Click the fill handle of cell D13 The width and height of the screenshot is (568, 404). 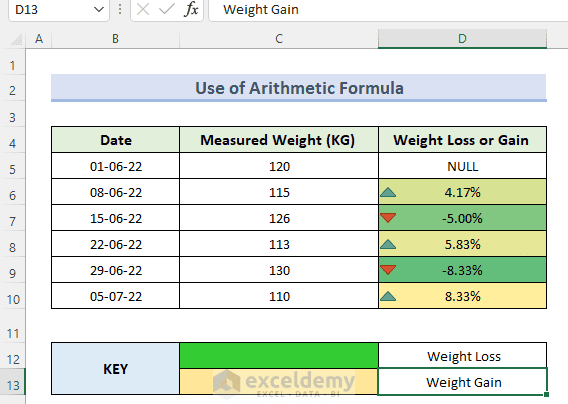[547, 394]
